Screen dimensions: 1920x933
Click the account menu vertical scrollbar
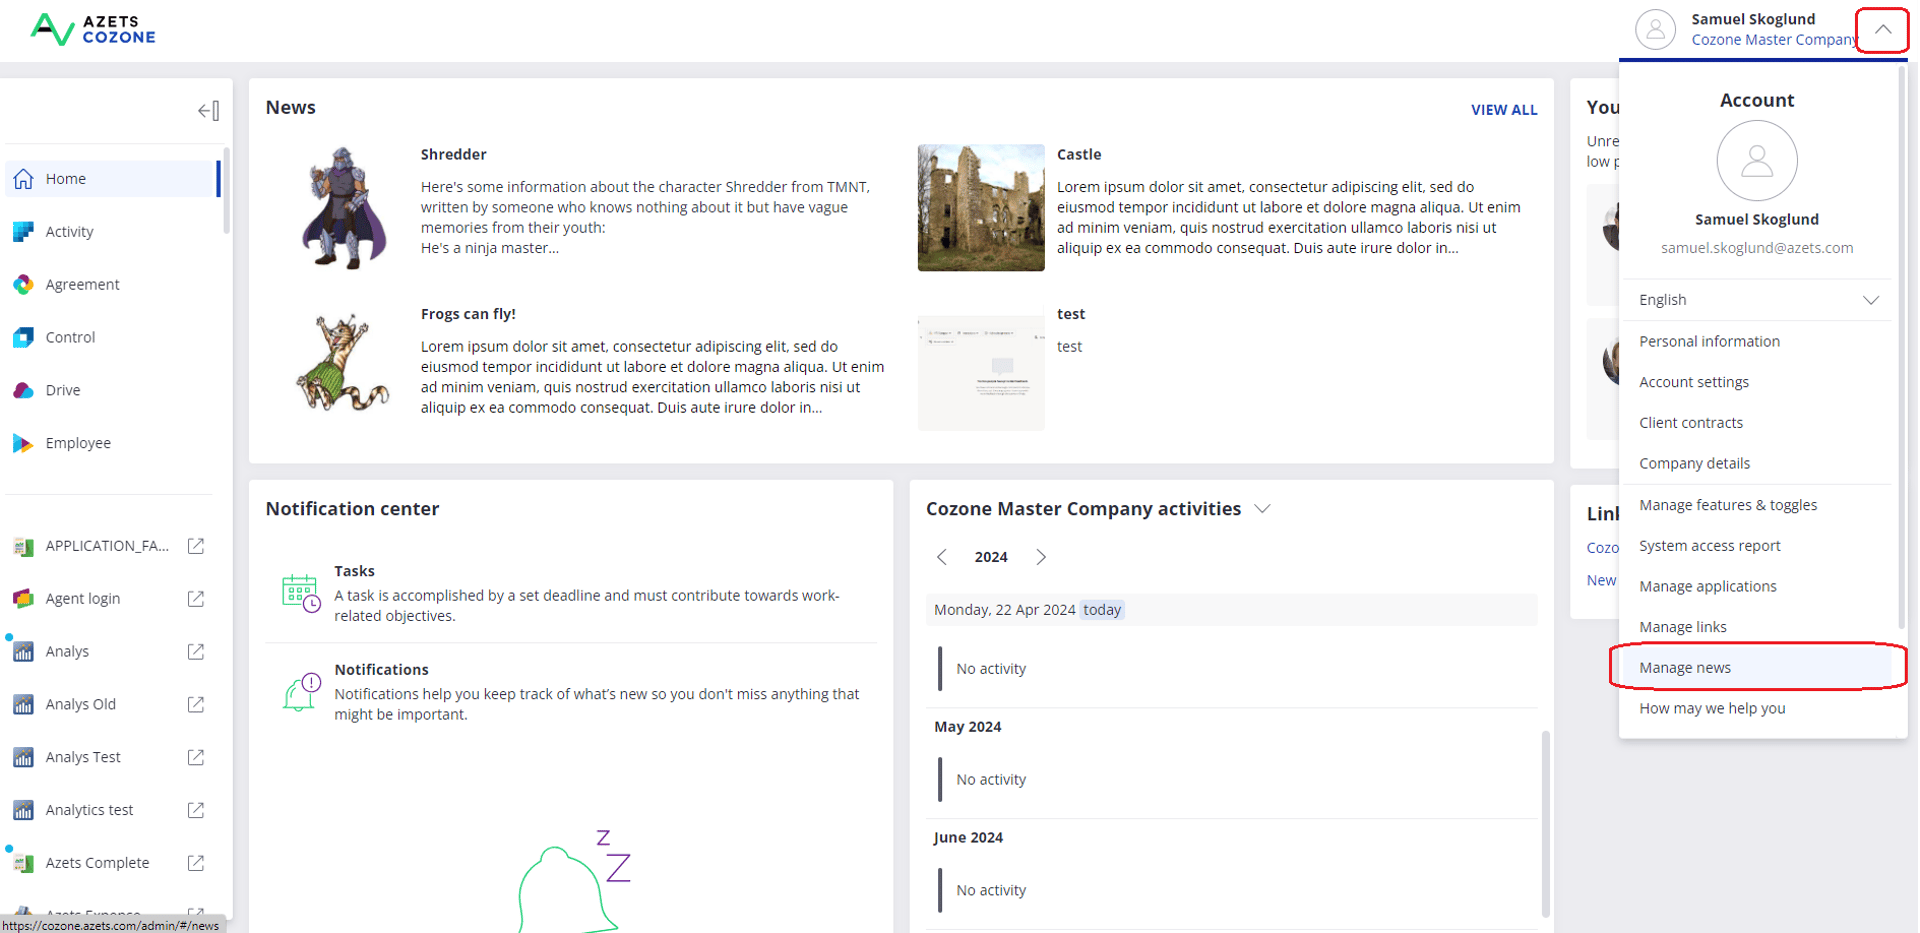tap(1902, 348)
